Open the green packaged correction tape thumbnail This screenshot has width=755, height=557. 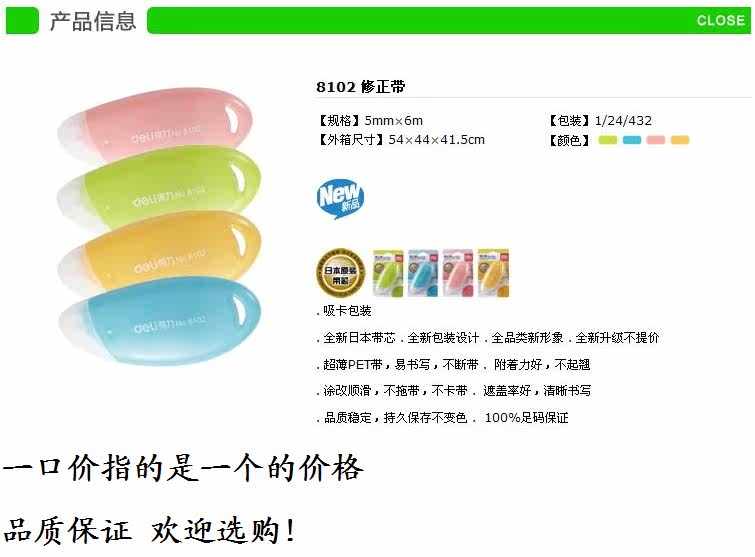pyautogui.click(x=388, y=272)
